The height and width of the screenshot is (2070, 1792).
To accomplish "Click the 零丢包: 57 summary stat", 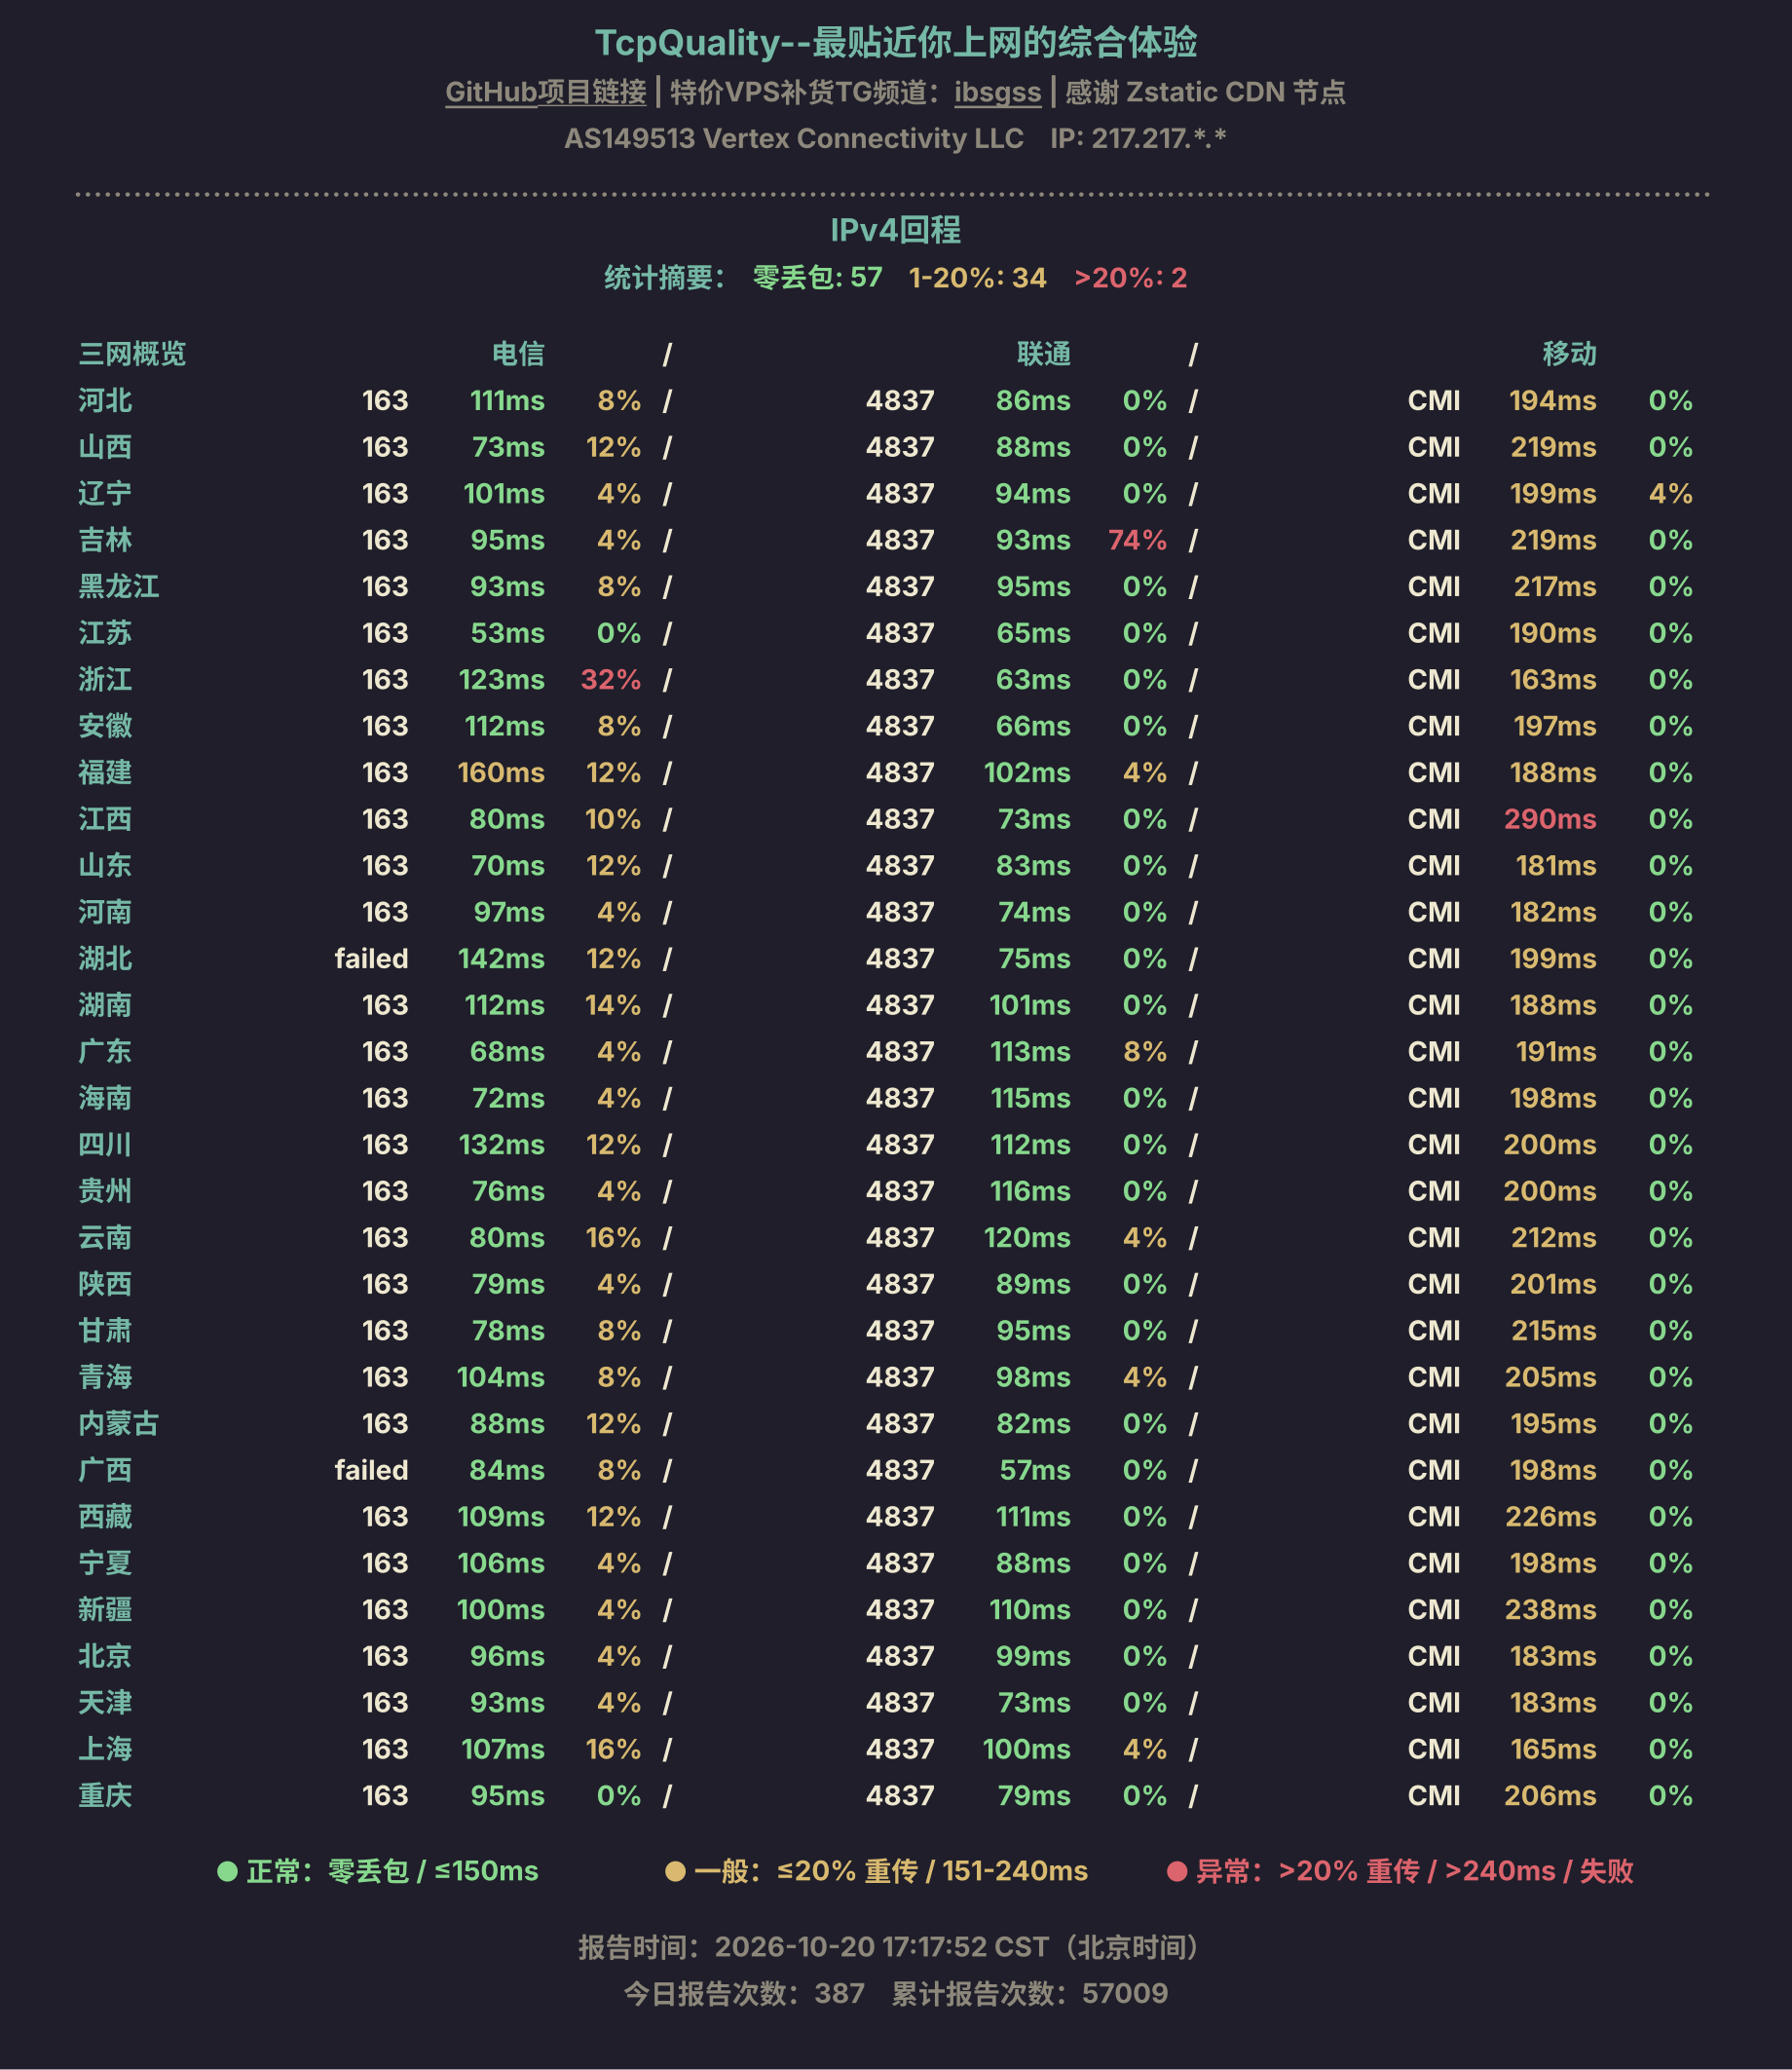I will coord(817,277).
